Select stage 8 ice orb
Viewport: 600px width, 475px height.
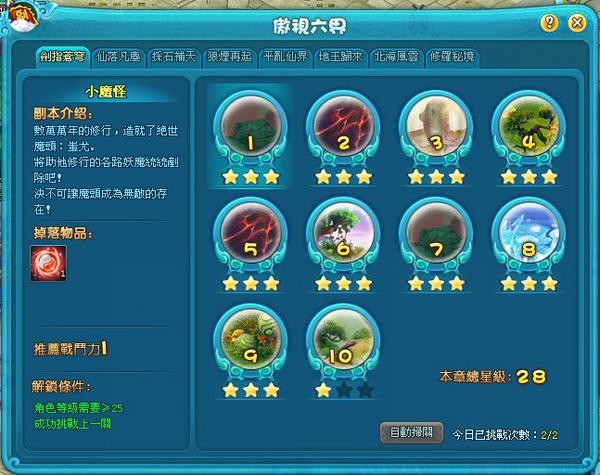pyautogui.click(x=529, y=233)
